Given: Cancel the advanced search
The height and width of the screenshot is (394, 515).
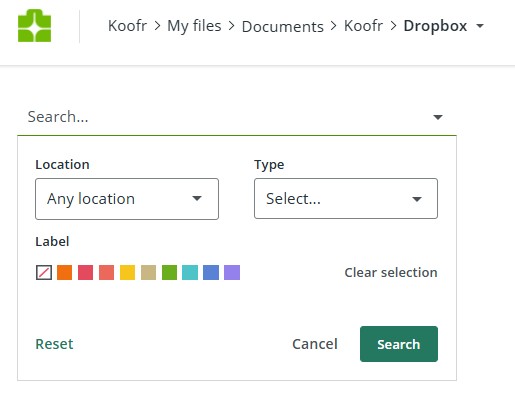Looking at the screenshot, I should [315, 344].
